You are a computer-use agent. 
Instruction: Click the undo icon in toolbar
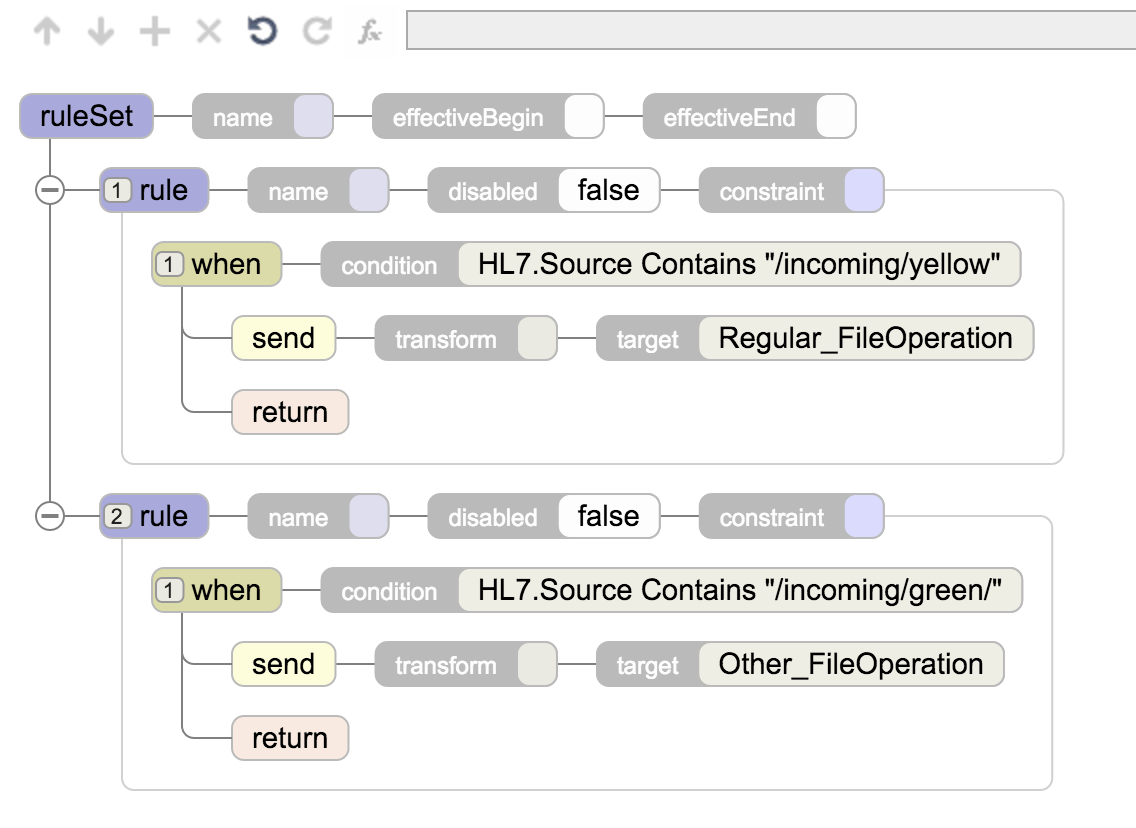[262, 32]
